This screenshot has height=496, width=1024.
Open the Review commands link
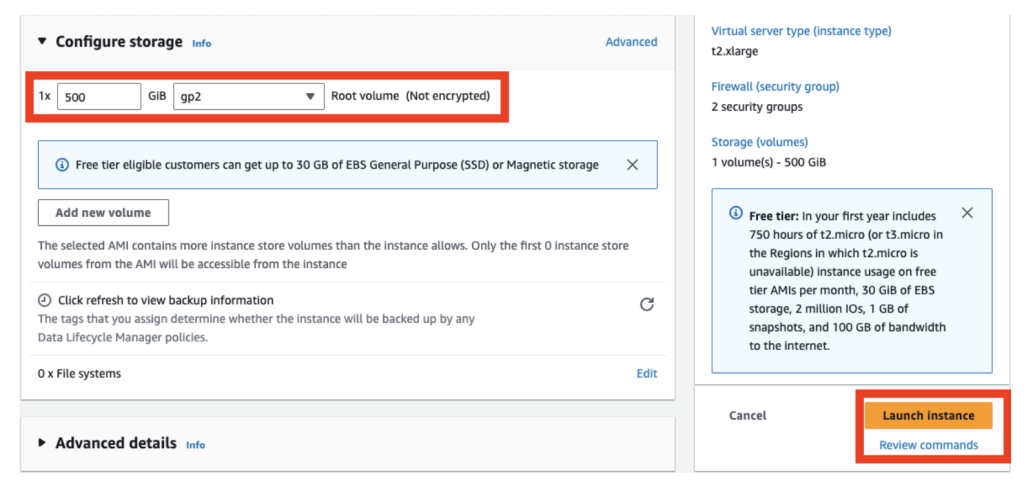[928, 445]
